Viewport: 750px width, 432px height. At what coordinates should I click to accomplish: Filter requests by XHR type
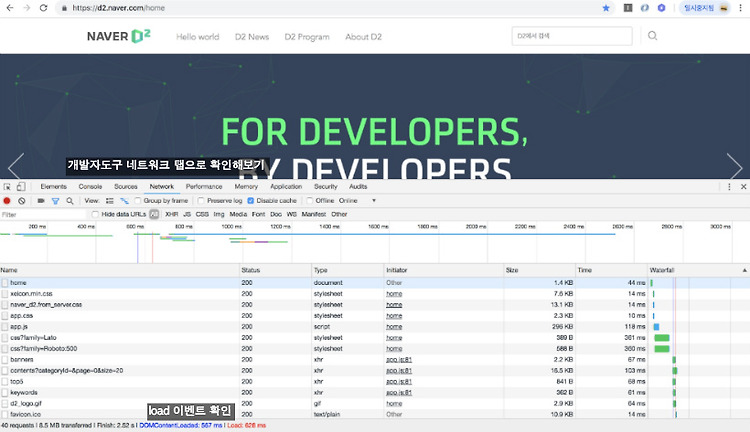tap(172, 214)
